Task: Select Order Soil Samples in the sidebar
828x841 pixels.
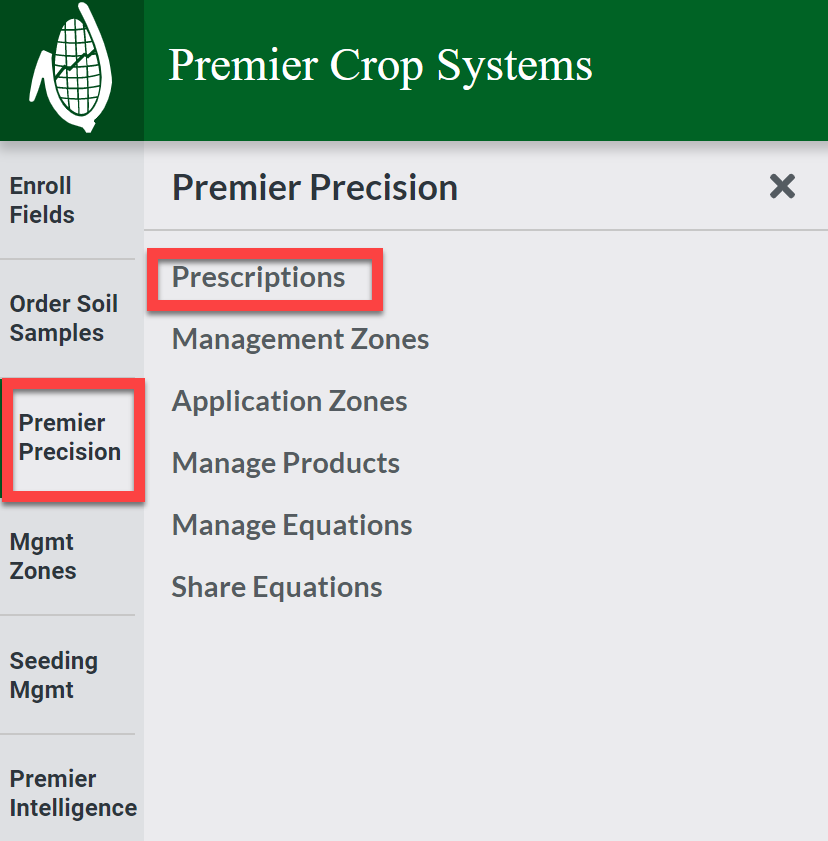Action: [63, 318]
